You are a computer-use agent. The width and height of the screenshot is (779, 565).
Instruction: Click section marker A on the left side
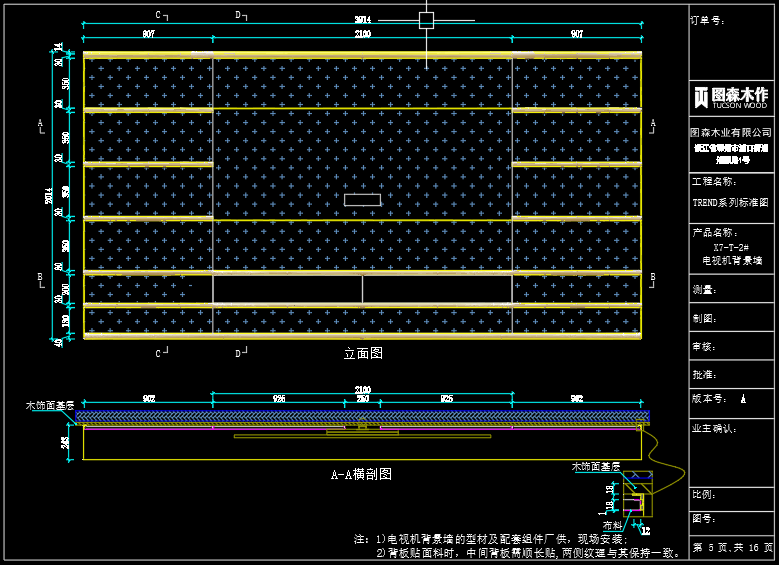40,123
